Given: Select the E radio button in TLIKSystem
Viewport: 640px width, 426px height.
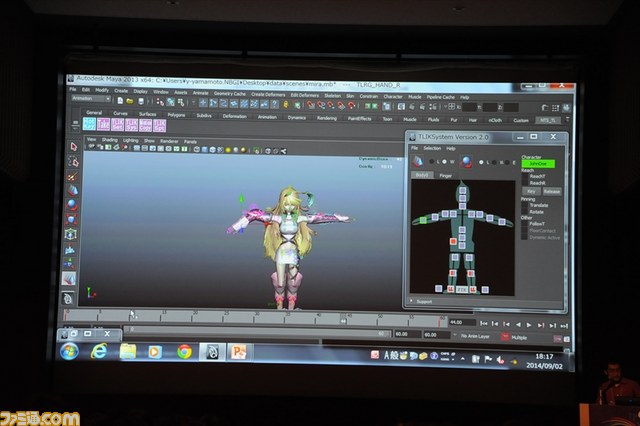Looking at the screenshot, I should point(507,162).
